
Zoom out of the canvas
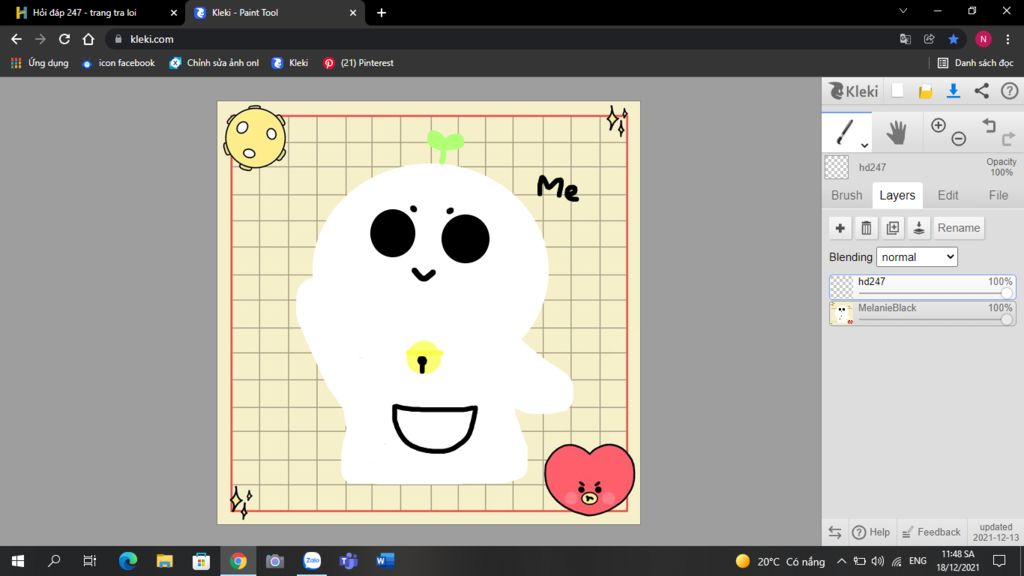(x=959, y=138)
